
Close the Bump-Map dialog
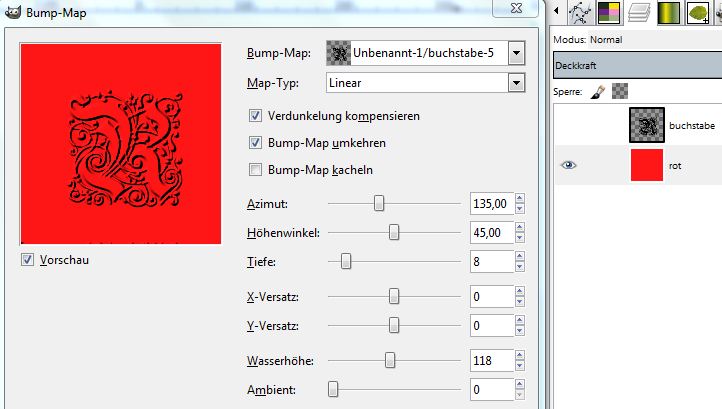(x=516, y=8)
